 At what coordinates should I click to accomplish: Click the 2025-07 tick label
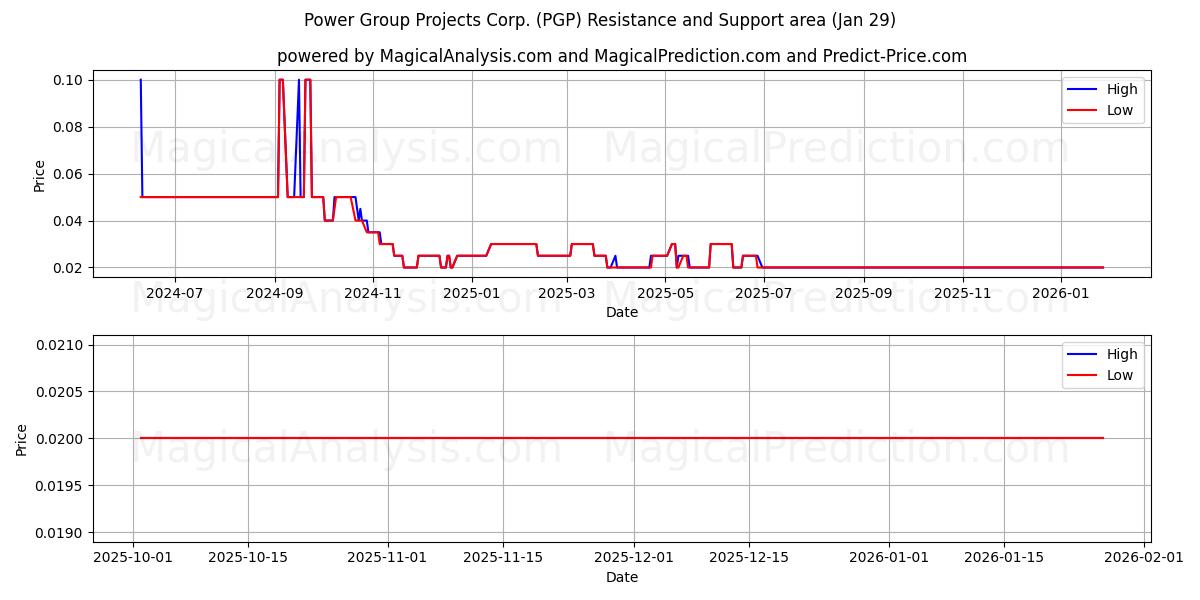coord(764,294)
